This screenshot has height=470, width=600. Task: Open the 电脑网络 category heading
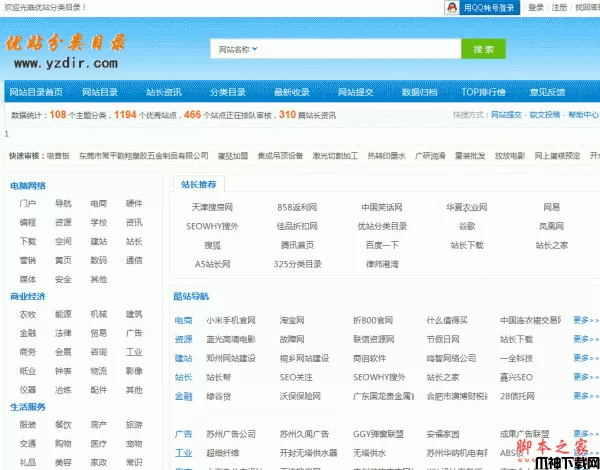28,186
